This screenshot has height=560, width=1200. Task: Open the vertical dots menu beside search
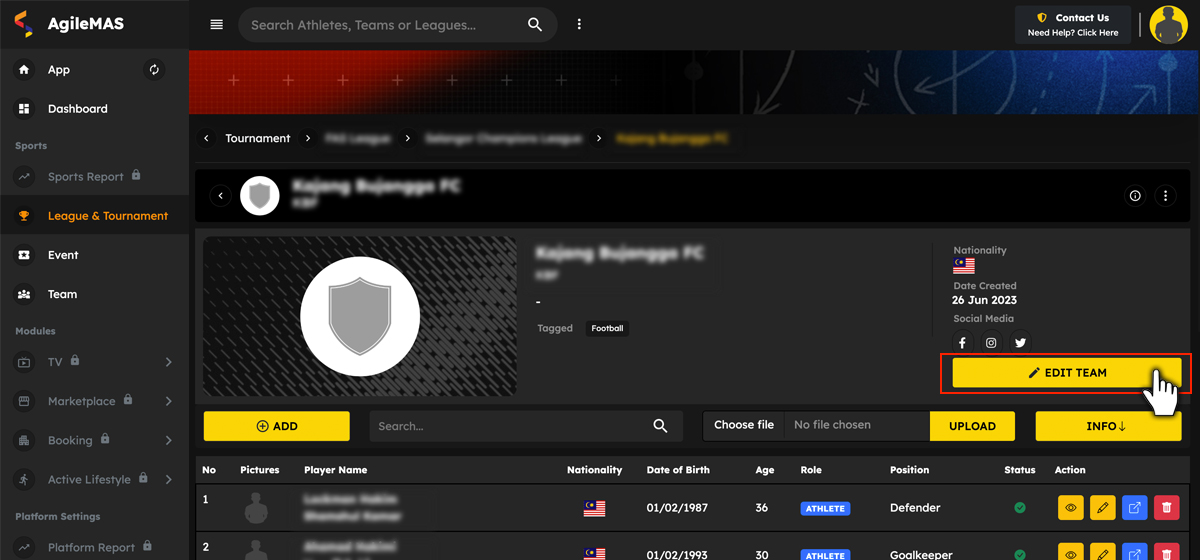tap(579, 25)
